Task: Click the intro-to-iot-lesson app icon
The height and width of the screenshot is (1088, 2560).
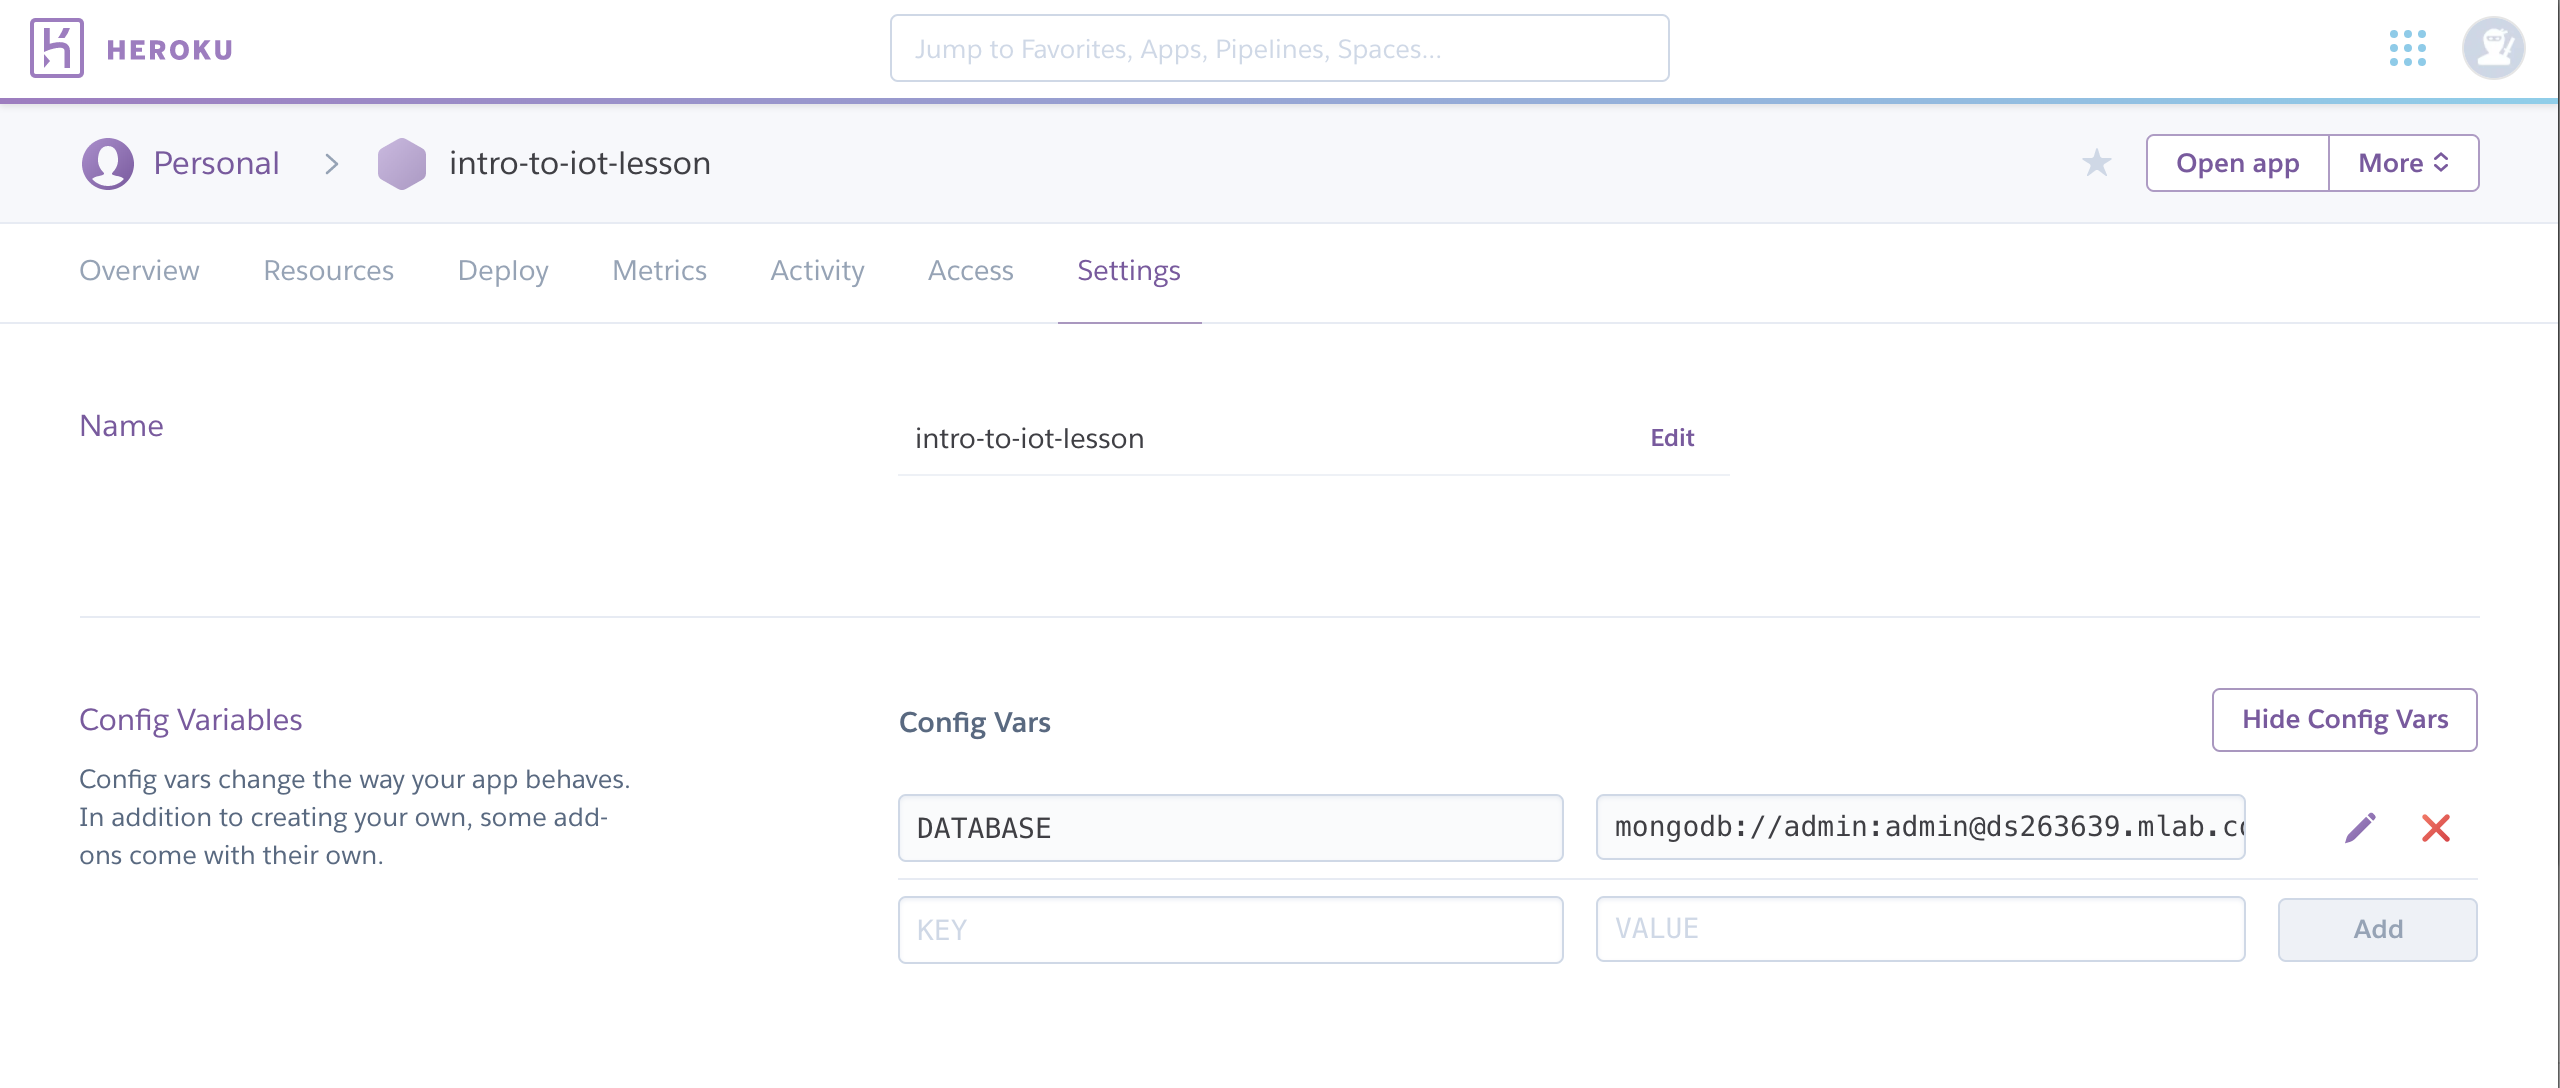Action: (402, 162)
